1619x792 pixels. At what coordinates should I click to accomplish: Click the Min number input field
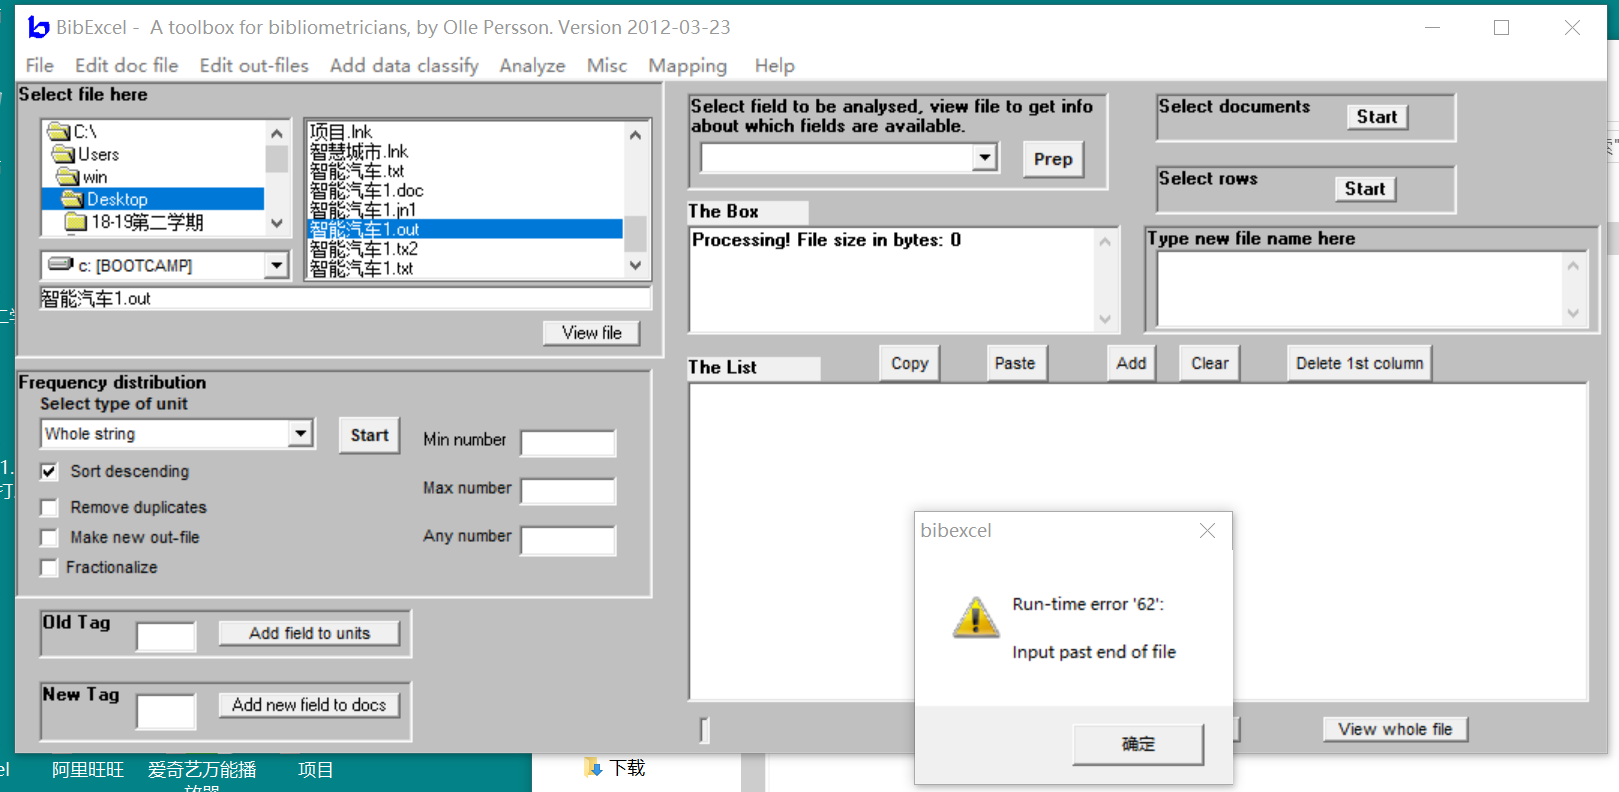pos(568,443)
